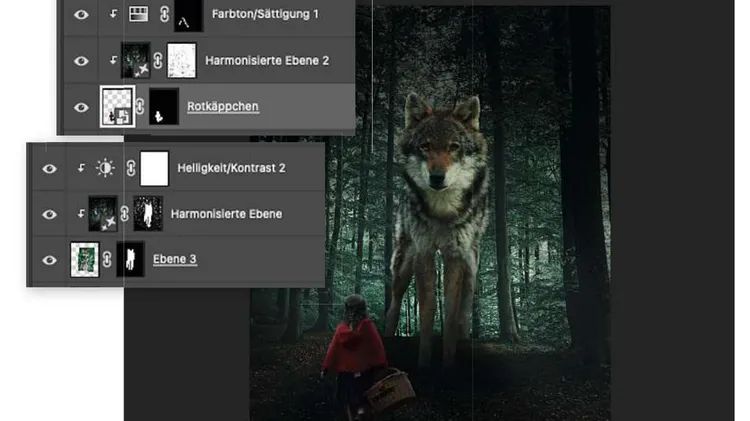
Task: Toggle Ebene 3 layer visibility
Action: pyautogui.click(x=49, y=259)
